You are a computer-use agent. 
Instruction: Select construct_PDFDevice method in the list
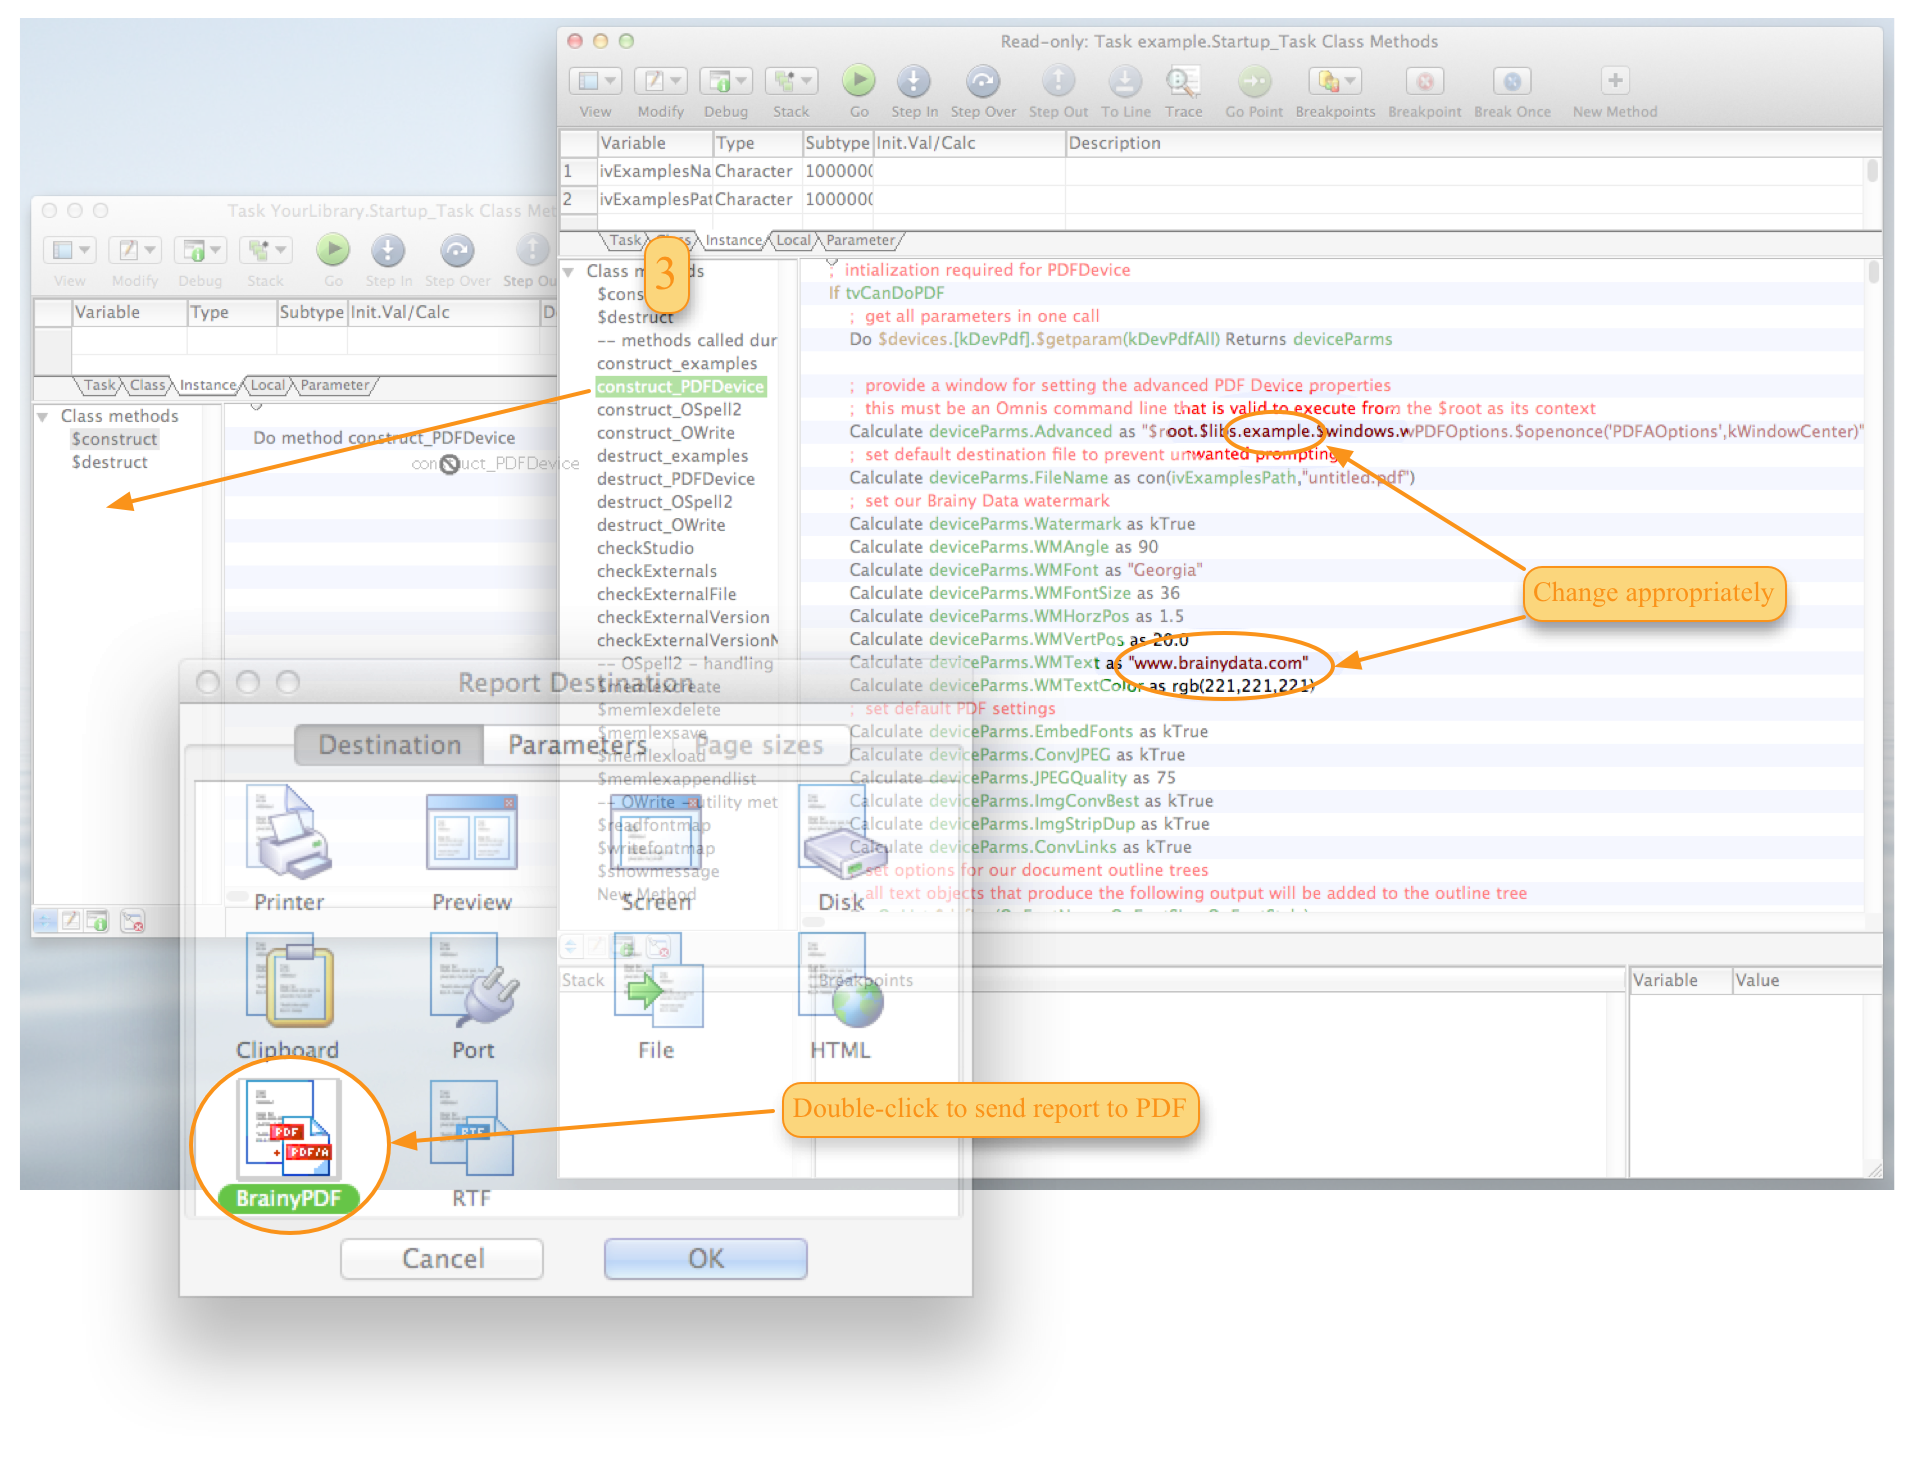[680, 387]
